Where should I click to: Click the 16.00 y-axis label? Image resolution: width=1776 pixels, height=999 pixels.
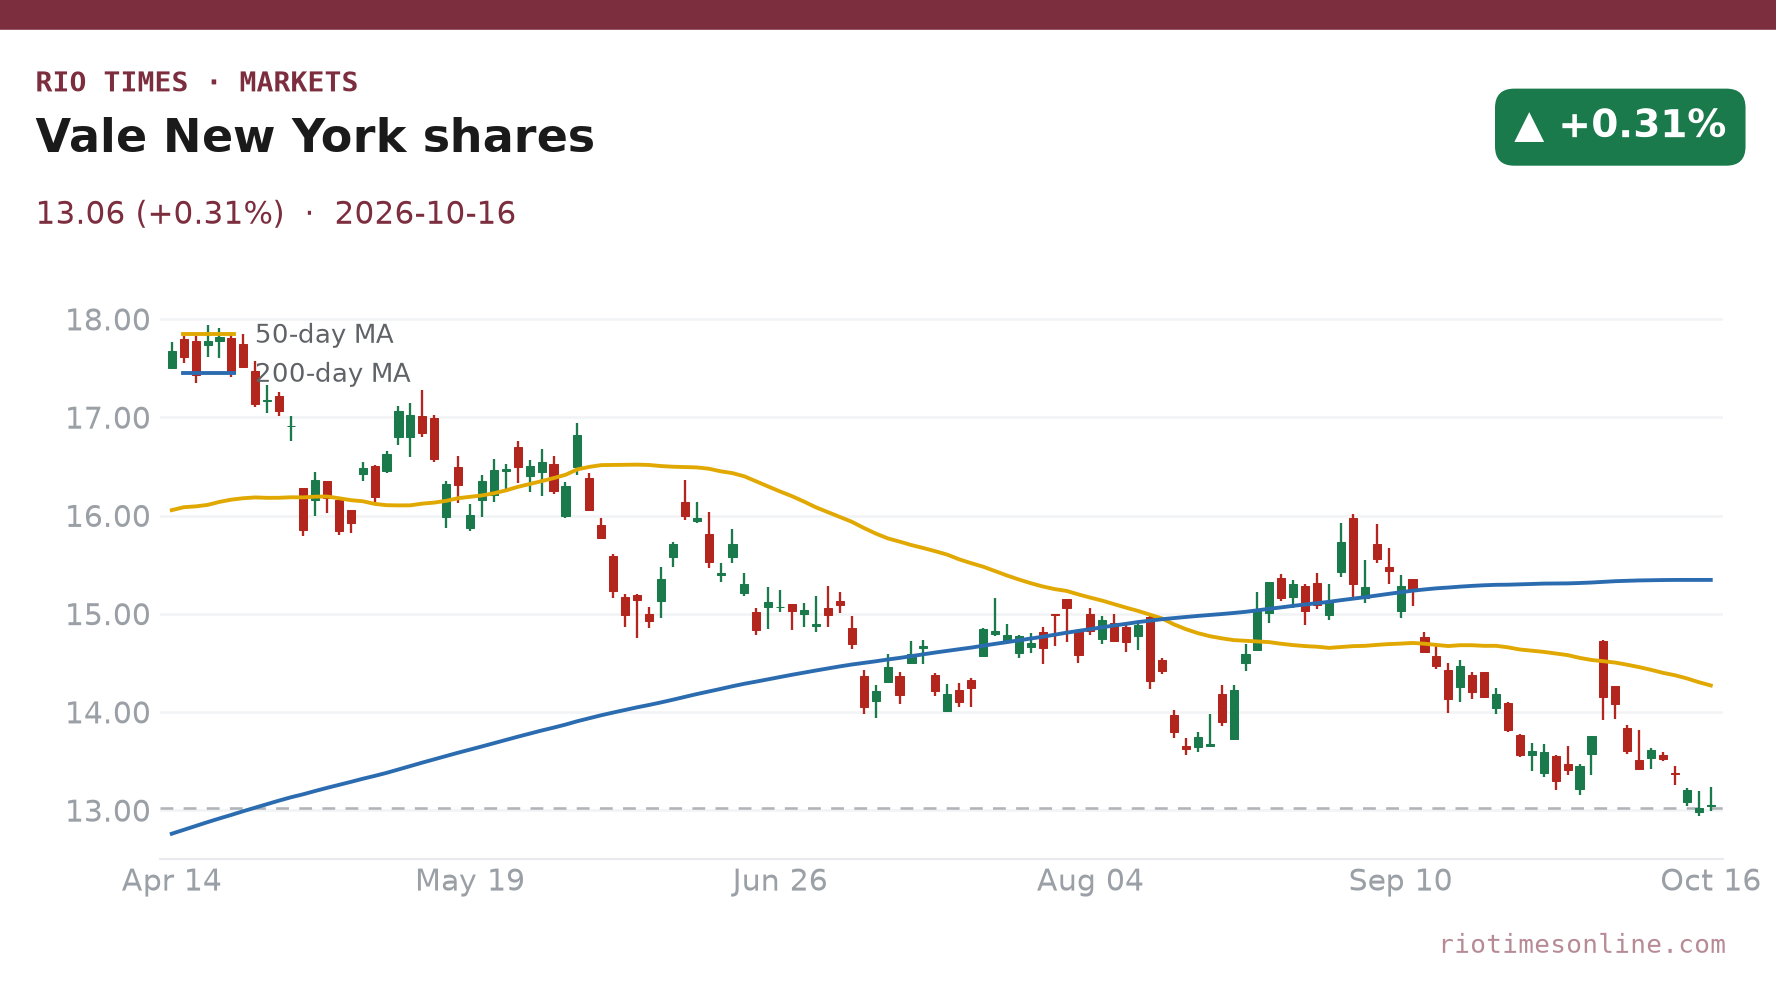[108, 517]
